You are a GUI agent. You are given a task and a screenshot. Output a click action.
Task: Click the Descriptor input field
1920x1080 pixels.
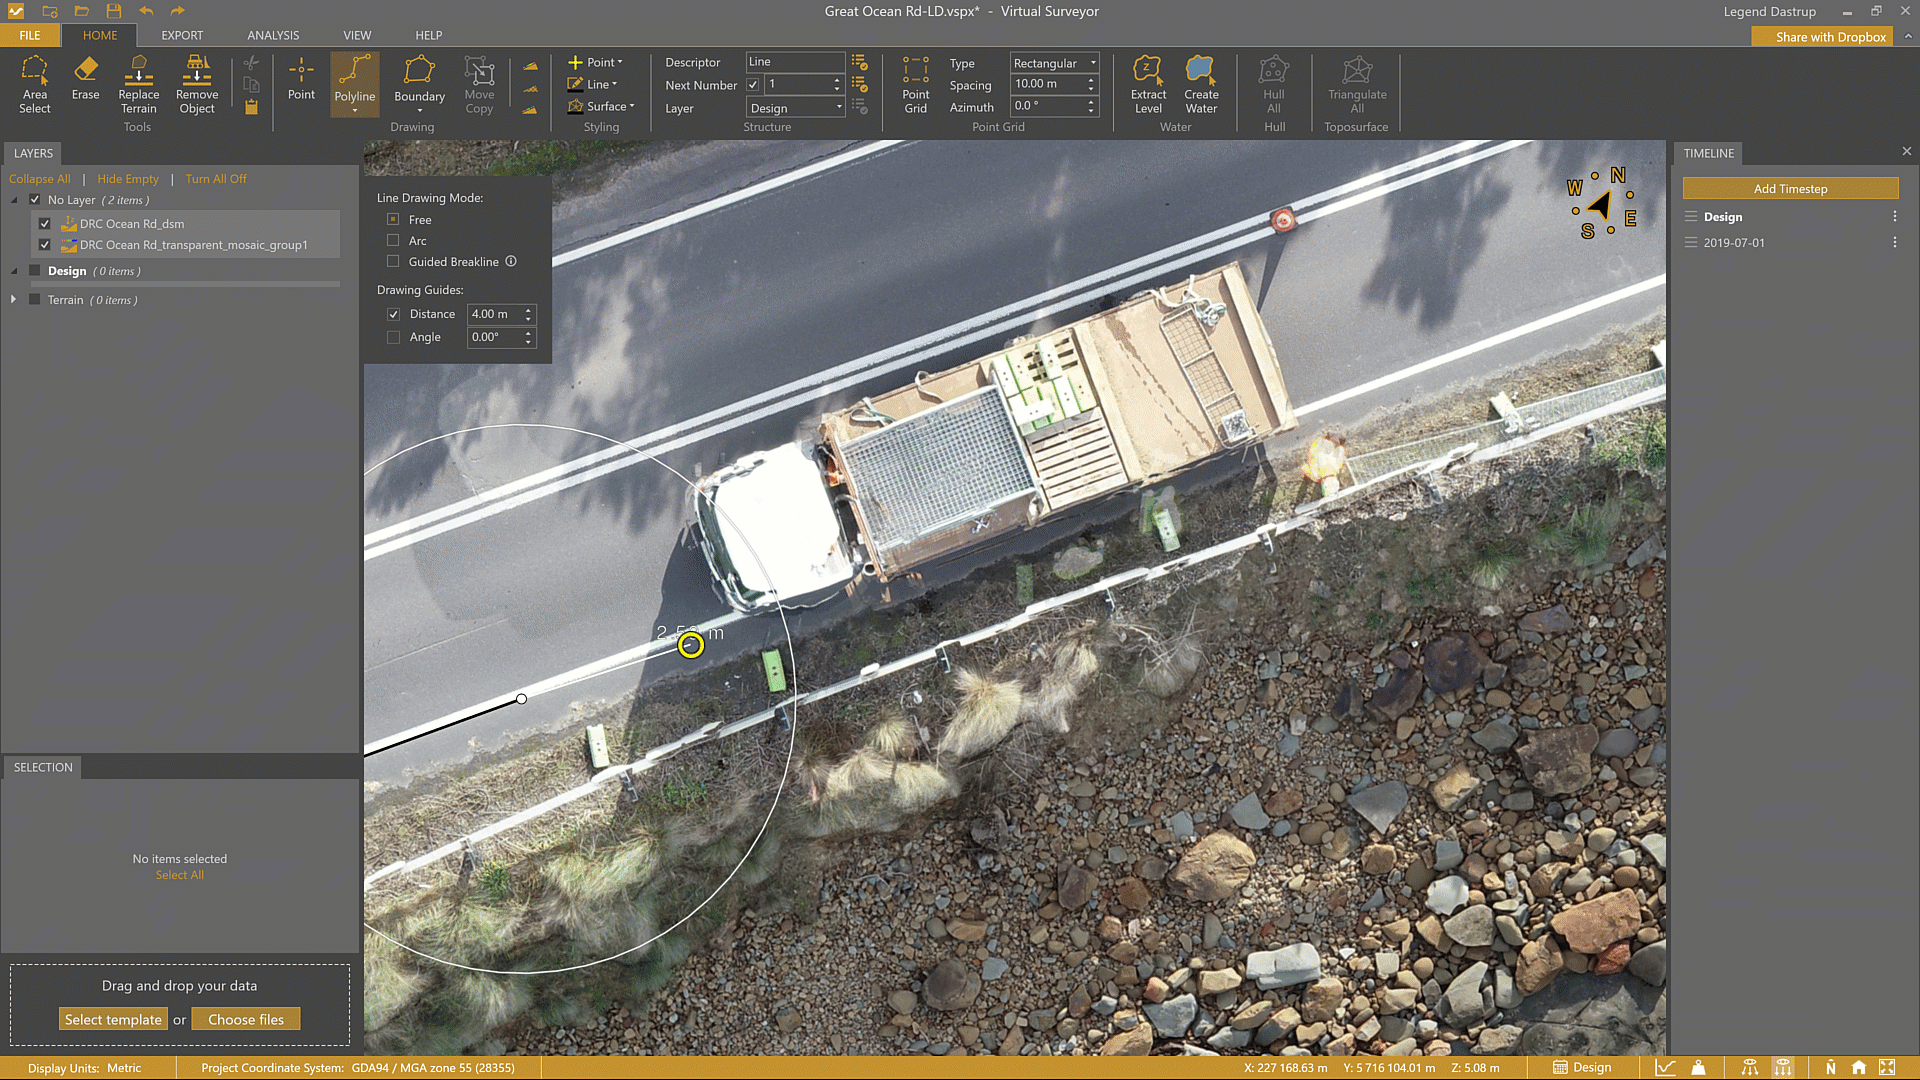(x=794, y=62)
